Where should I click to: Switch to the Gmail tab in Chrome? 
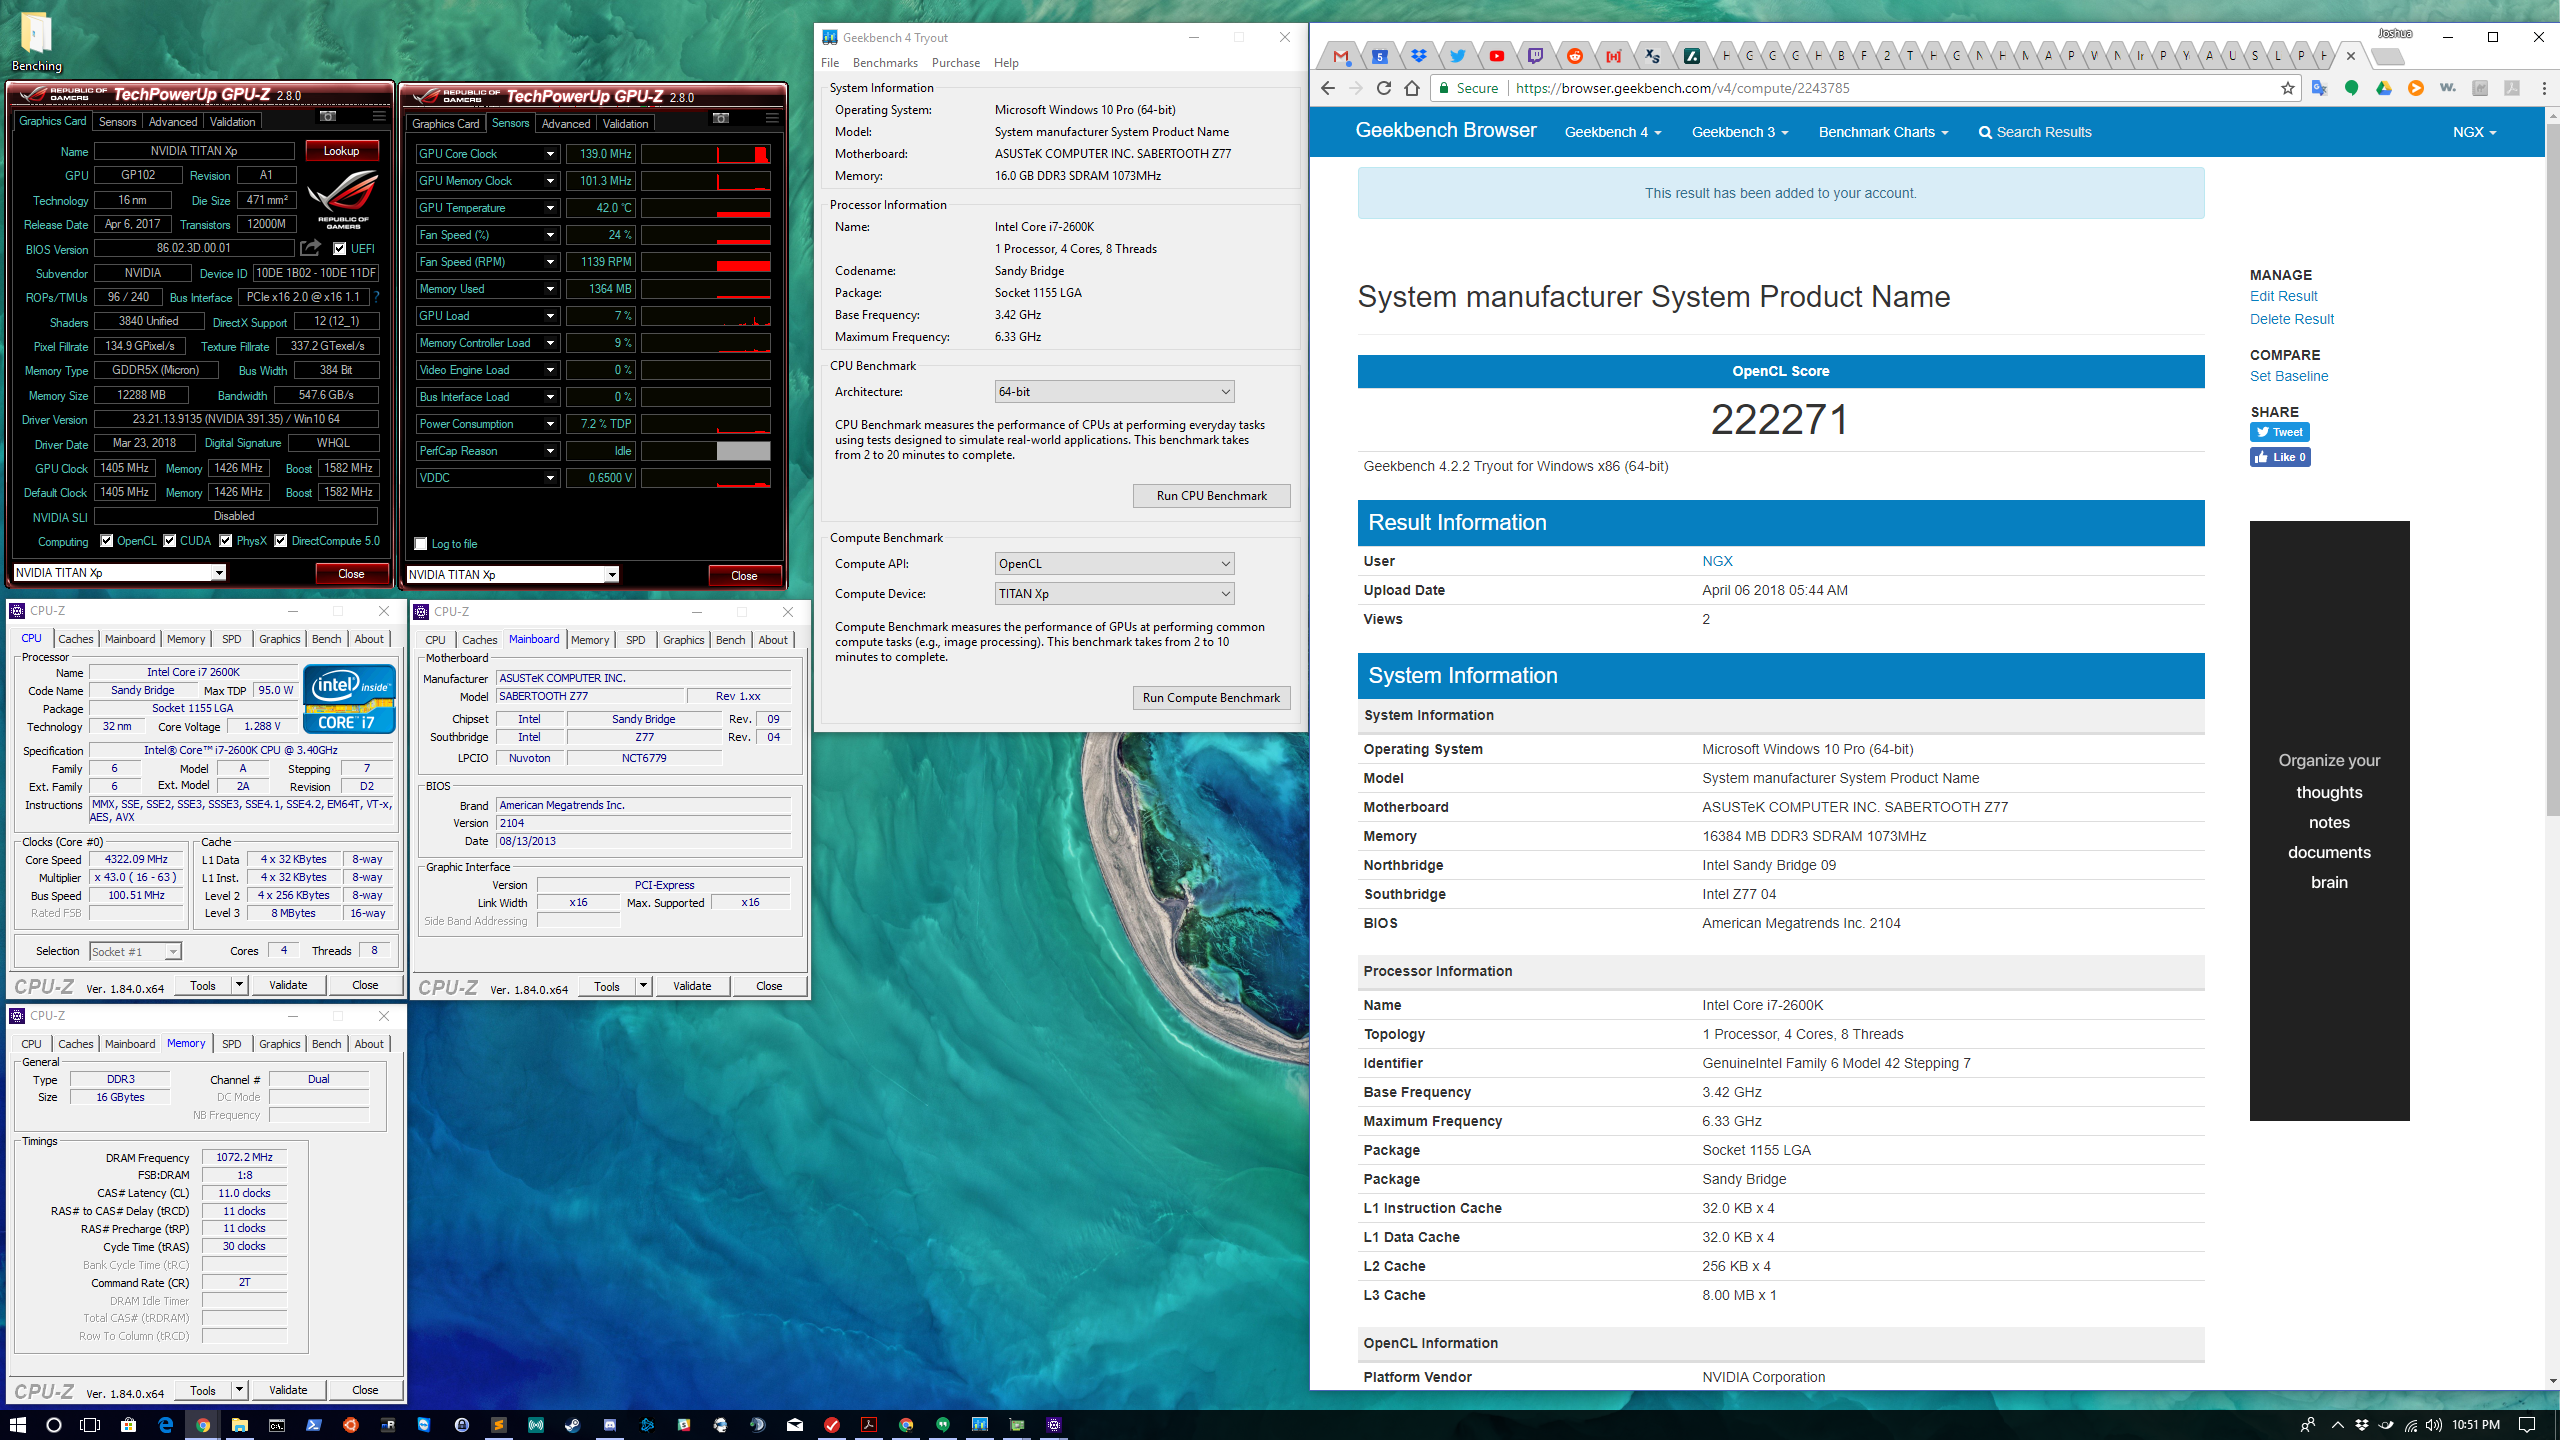point(1341,56)
